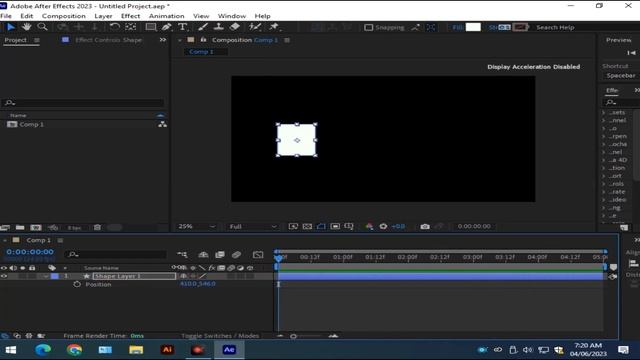Toggle the Position stopwatch keyframe
640x360 pixels.
click(77, 284)
